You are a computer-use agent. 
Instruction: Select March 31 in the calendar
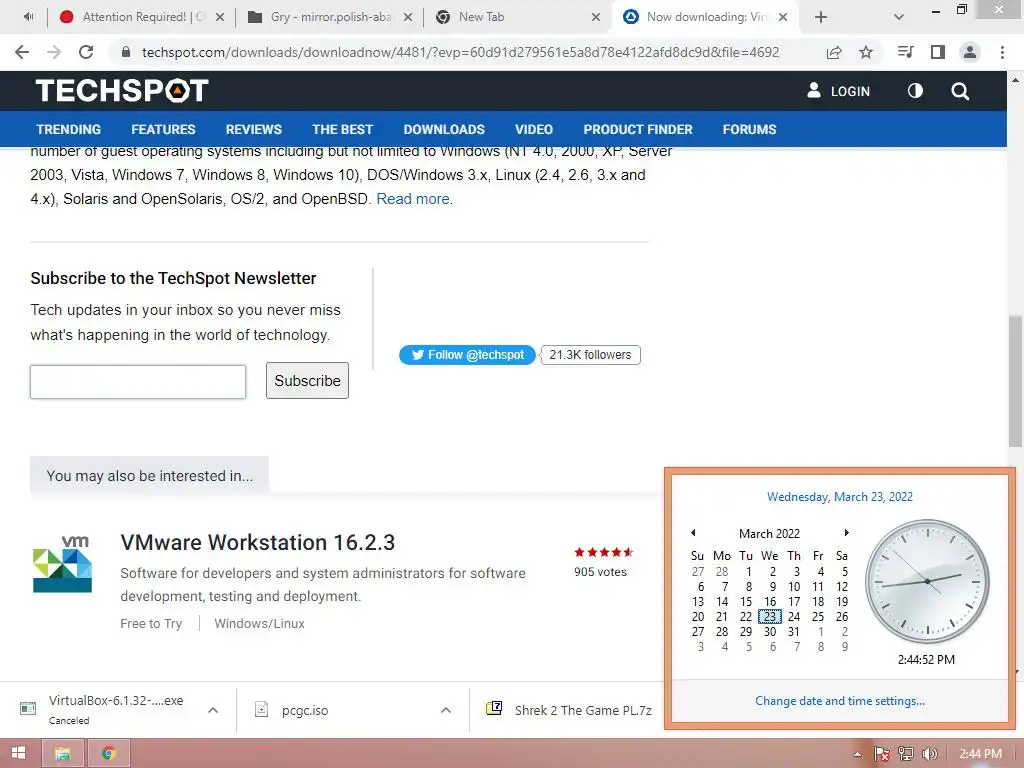[793, 632]
